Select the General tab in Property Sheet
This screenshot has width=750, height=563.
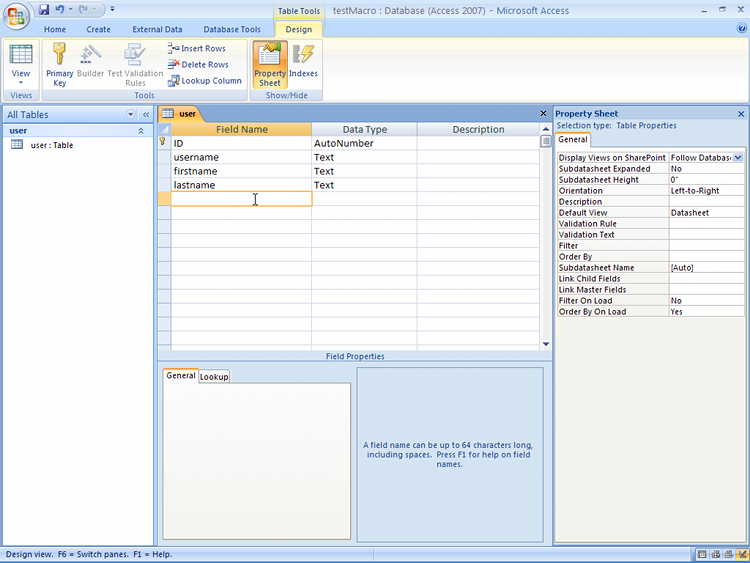pos(573,139)
